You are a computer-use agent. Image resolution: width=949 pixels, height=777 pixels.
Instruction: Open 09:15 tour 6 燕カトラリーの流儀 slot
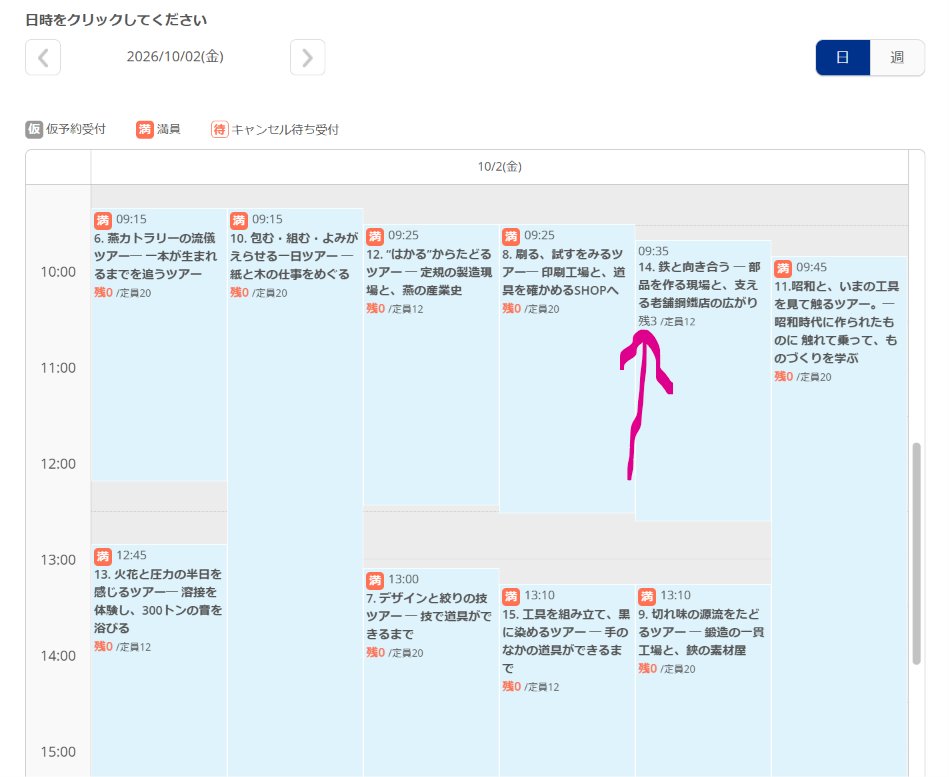[x=159, y=344]
